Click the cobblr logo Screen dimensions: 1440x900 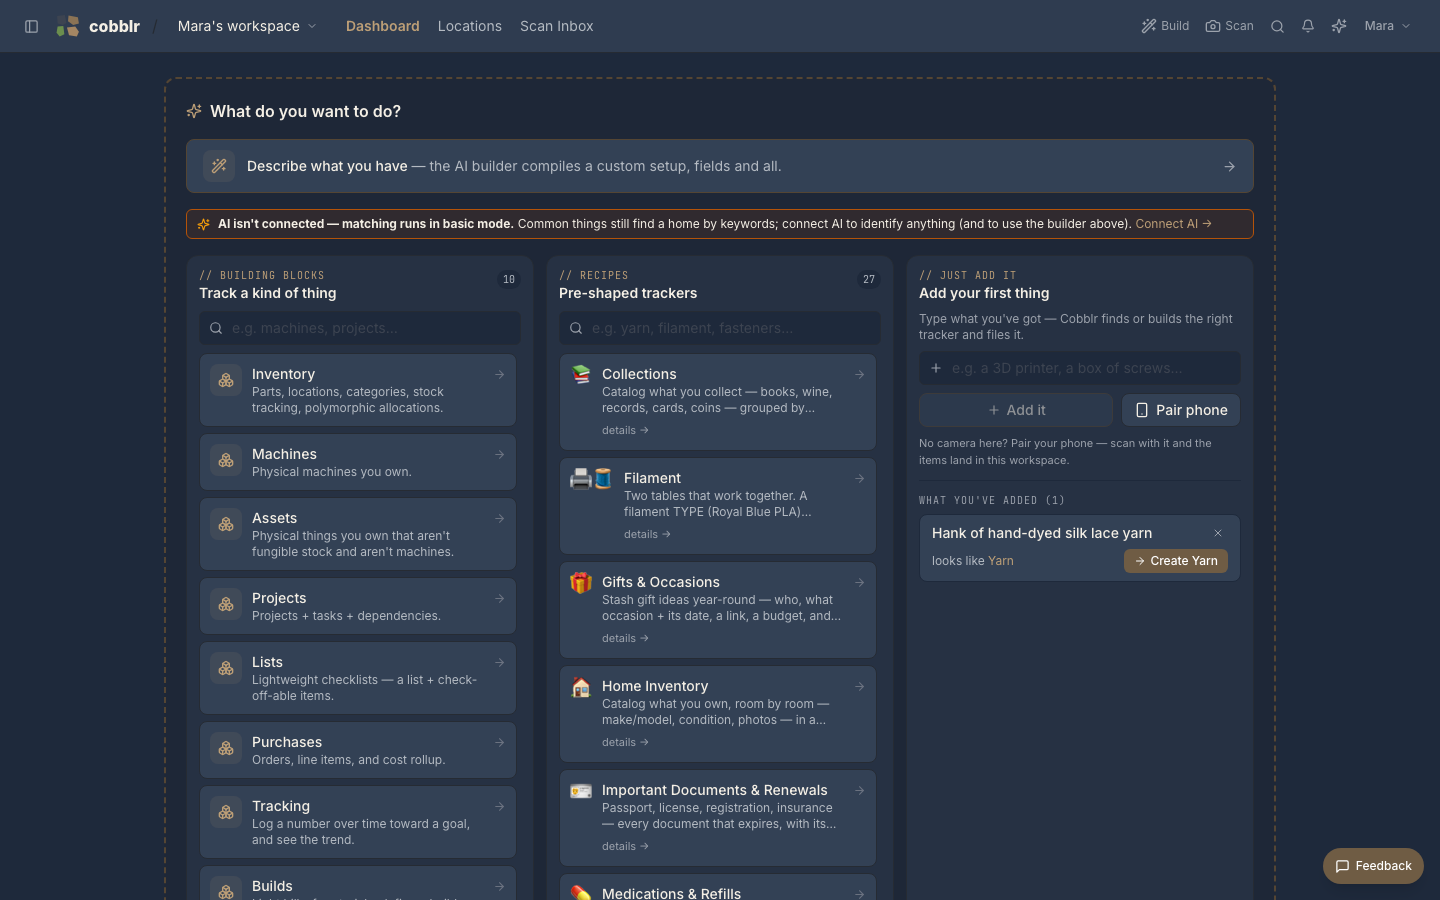pyautogui.click(x=98, y=26)
